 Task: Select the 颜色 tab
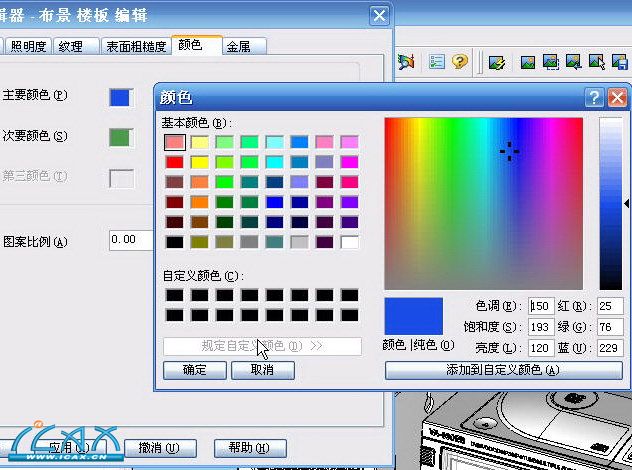pos(197,45)
